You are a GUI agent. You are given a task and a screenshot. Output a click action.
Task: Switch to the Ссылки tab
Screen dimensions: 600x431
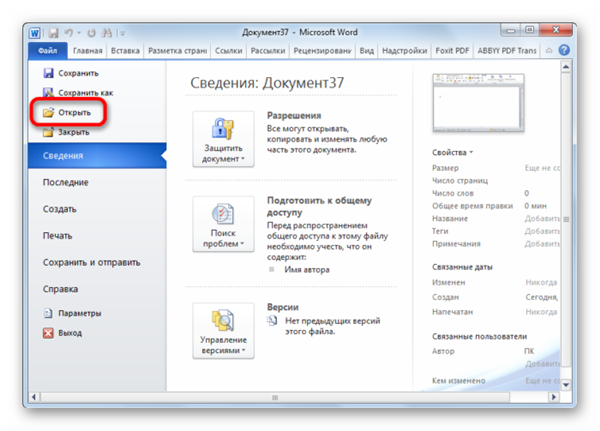(228, 51)
